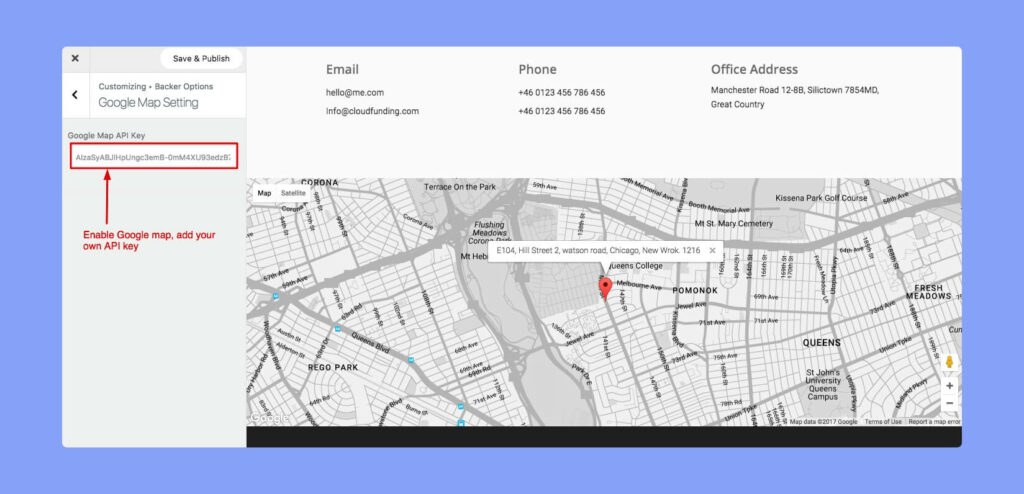Click St John's University Queens Campus label
This screenshot has width=1024, height=494.
click(822, 384)
